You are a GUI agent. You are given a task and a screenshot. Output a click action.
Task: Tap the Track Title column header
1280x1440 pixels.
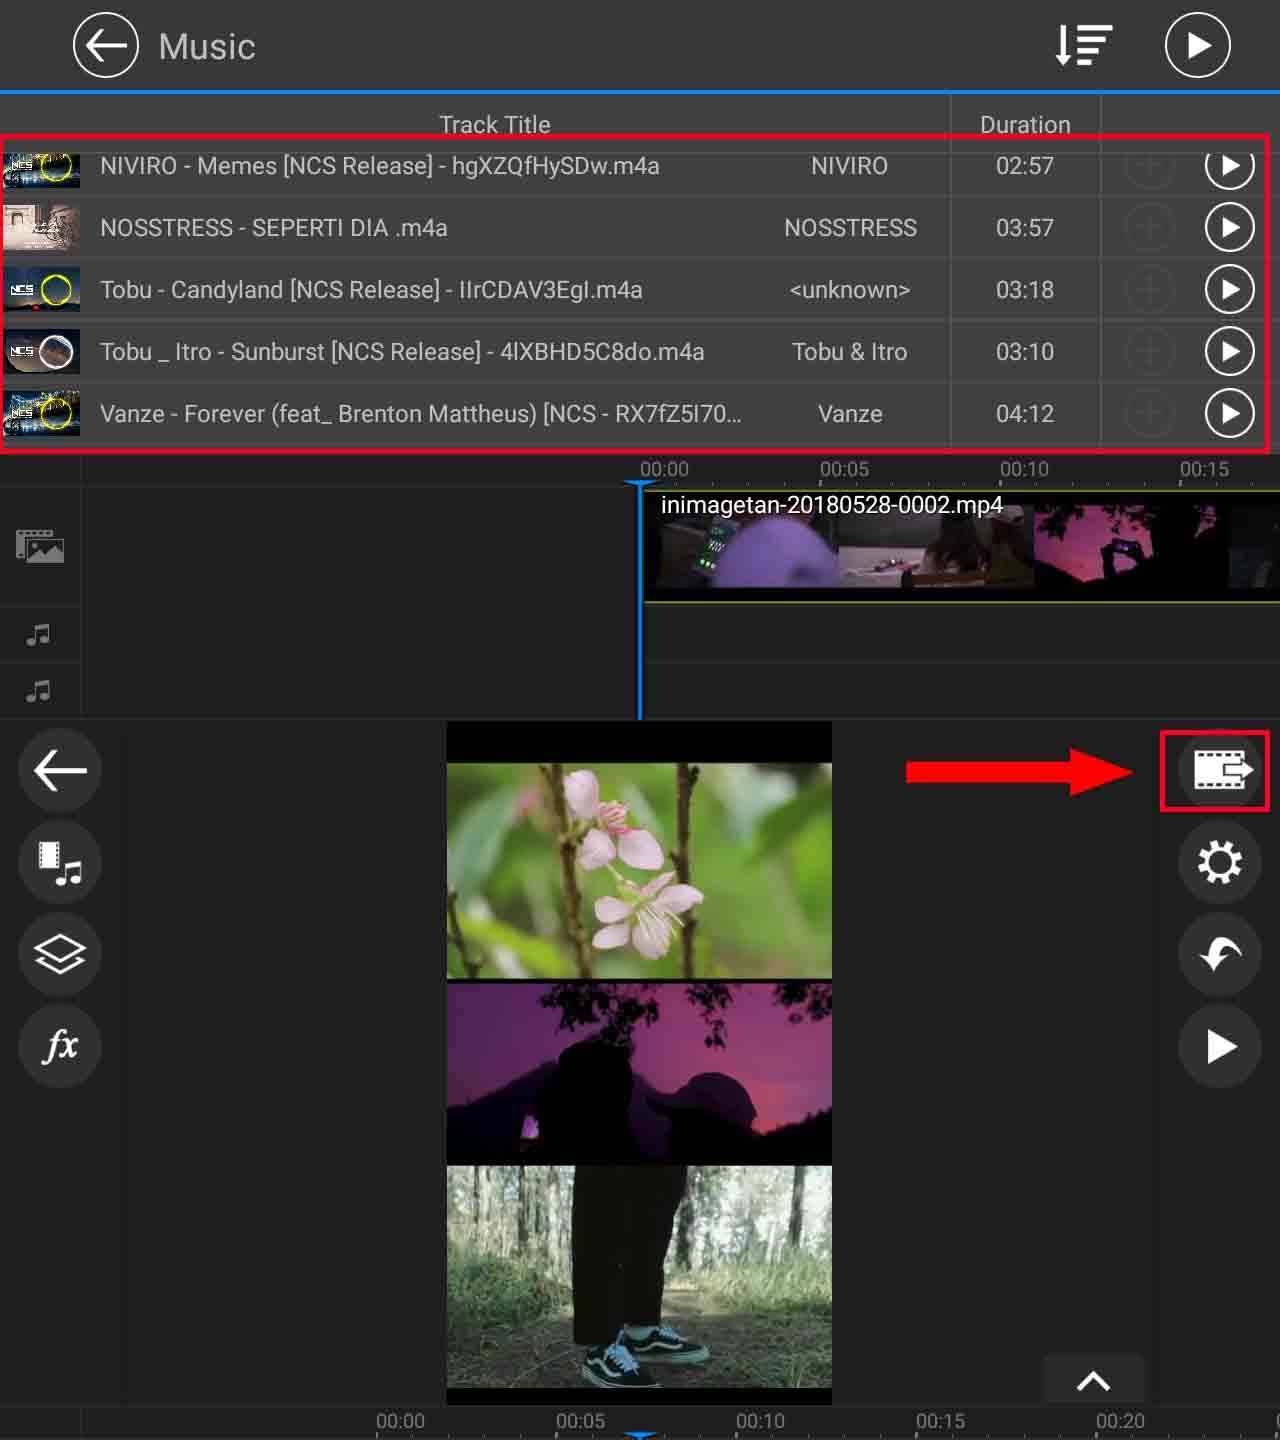pos(495,124)
